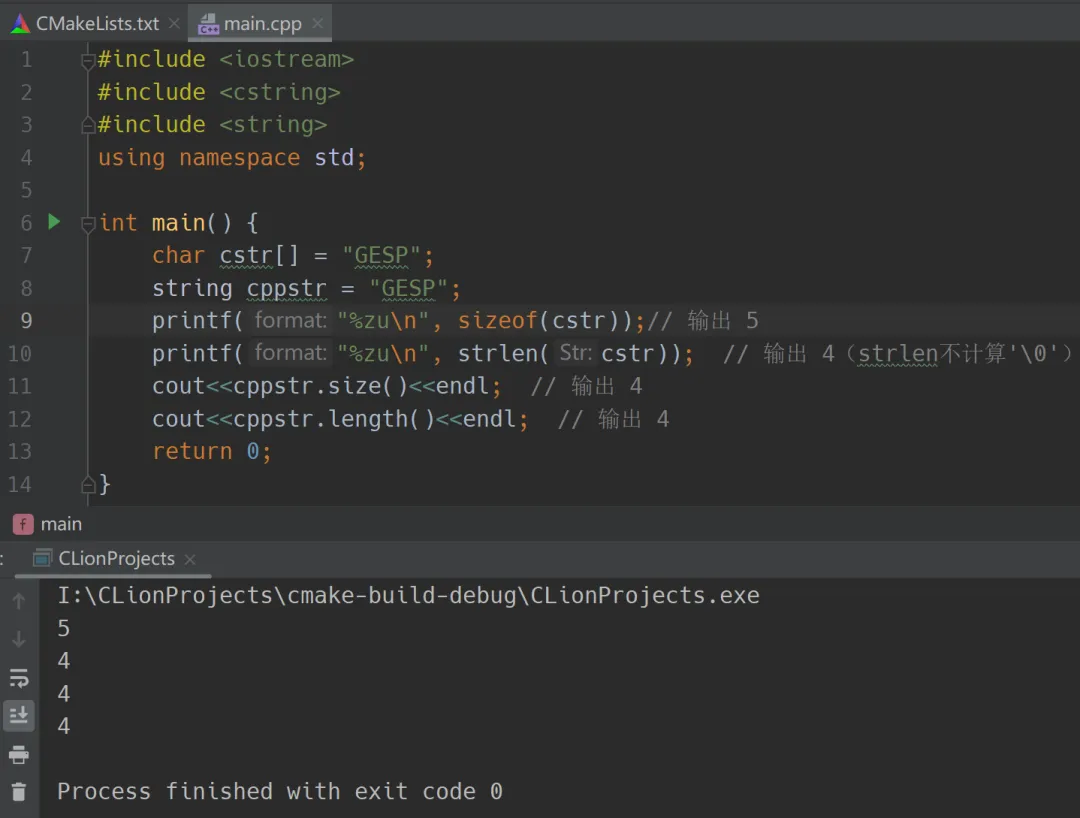Screen dimensions: 1080x818
Task: Click 'using namespace std;' on line 4
Action: tap(232, 158)
